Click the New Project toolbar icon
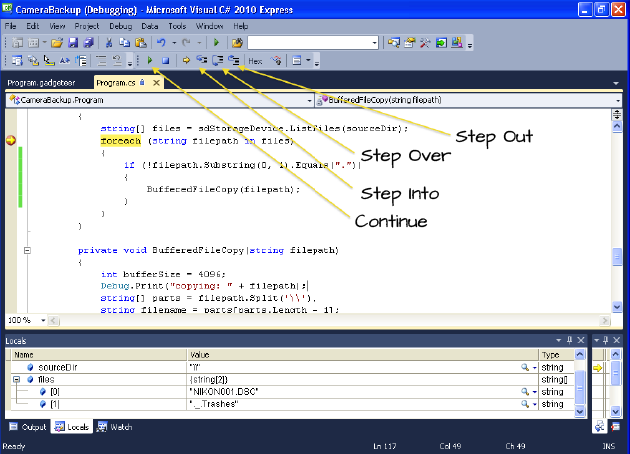 coord(17,43)
